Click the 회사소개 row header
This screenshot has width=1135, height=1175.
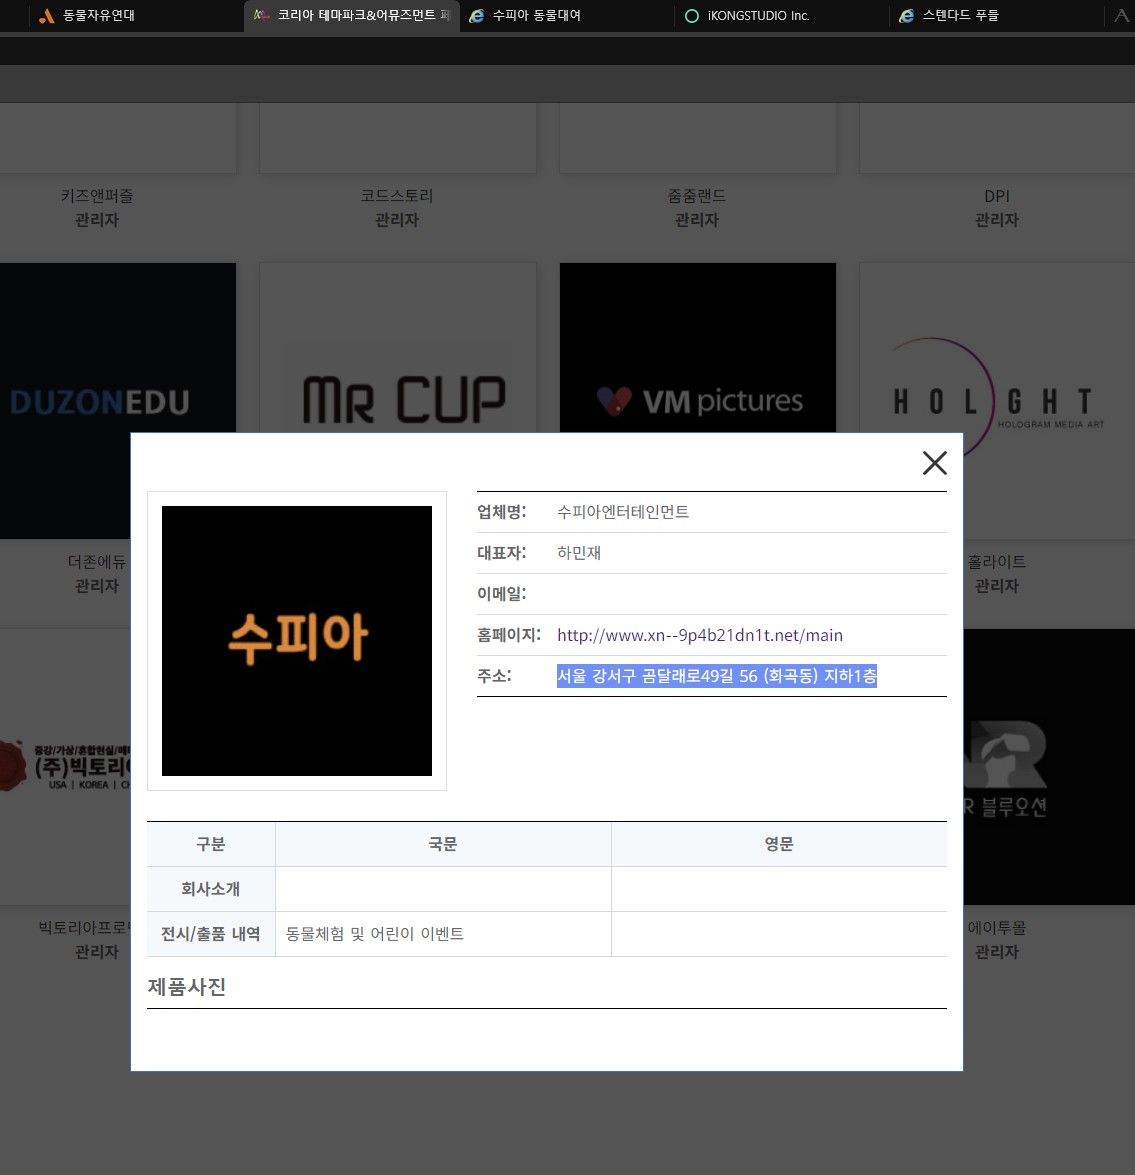coord(211,889)
